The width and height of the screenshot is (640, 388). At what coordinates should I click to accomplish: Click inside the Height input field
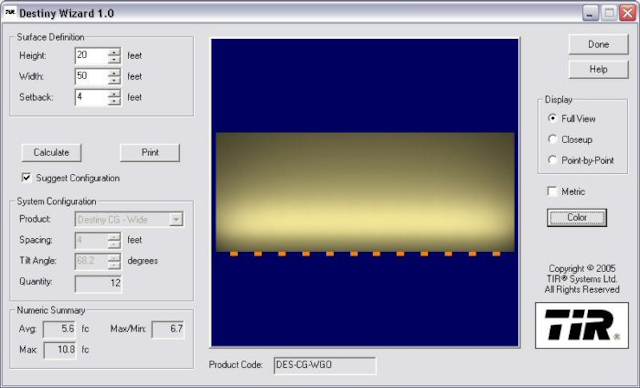pyautogui.click(x=92, y=55)
